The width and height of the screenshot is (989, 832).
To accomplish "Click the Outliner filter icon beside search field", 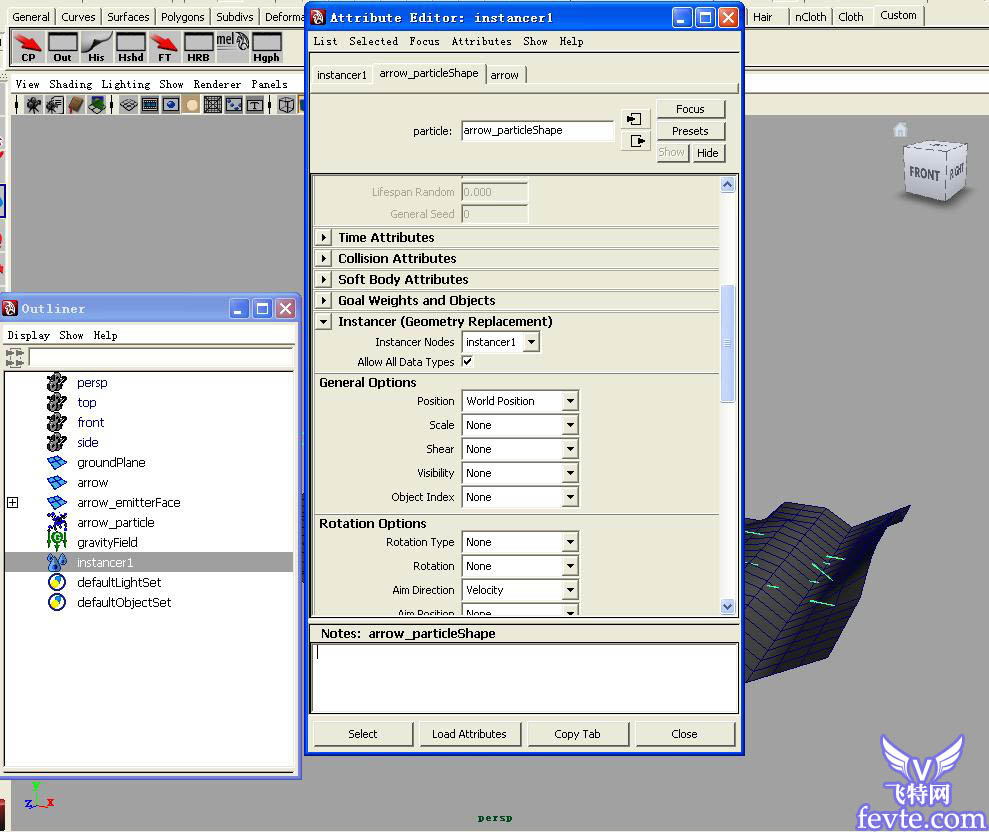I will click(15, 358).
